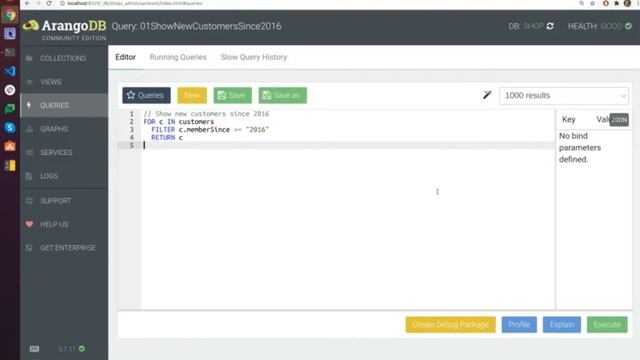
Task: Open Visual Studio Code from dock
Action: (x=10, y=71)
